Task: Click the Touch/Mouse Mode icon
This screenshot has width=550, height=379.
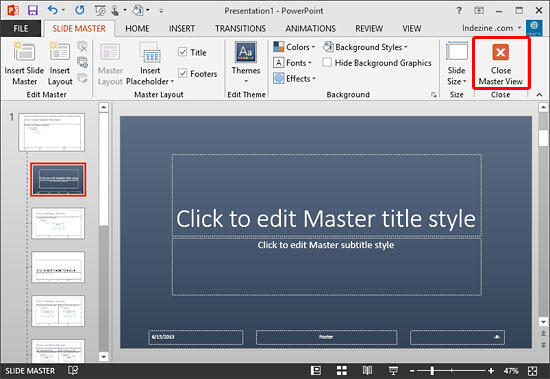Action: [x=115, y=11]
